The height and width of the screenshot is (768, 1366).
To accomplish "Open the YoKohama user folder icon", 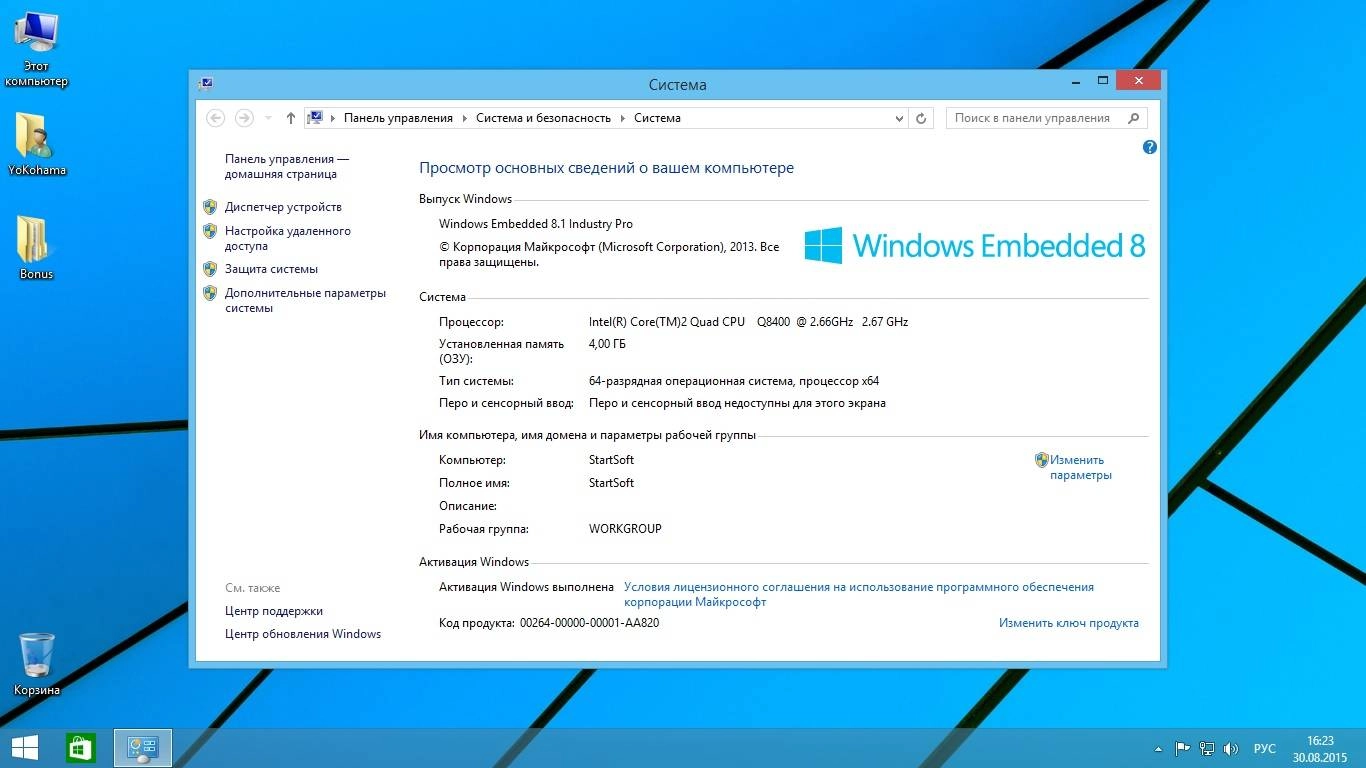I will tap(36, 143).
